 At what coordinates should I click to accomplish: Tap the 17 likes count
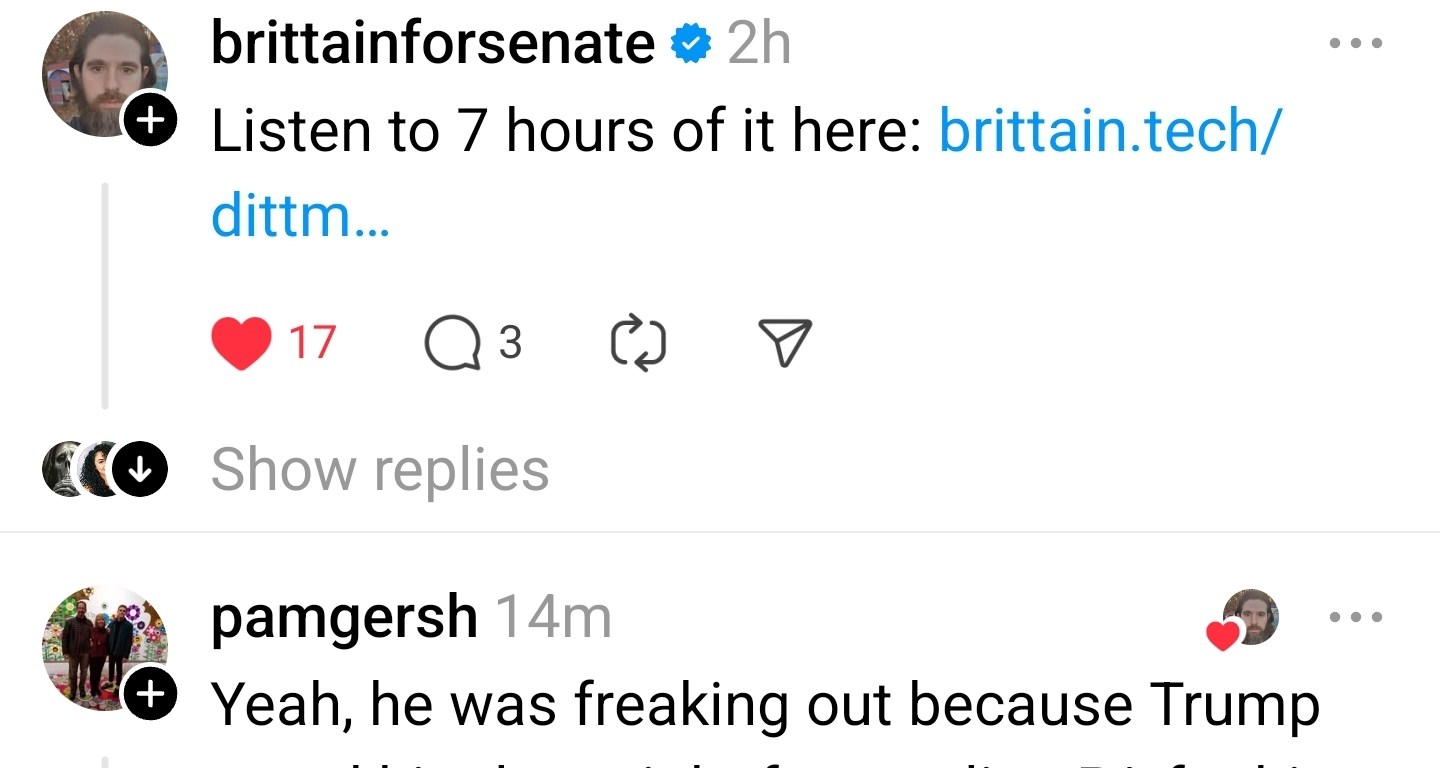312,343
